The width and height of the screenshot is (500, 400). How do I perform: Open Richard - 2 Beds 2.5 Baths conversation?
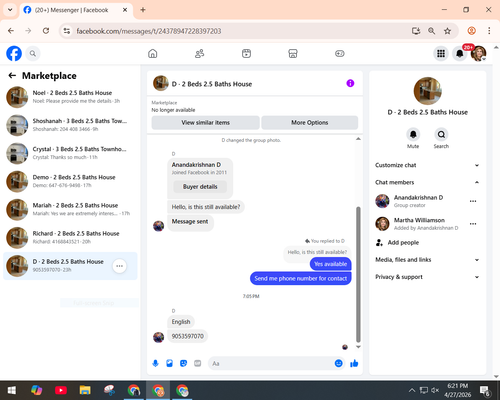pos(70,238)
